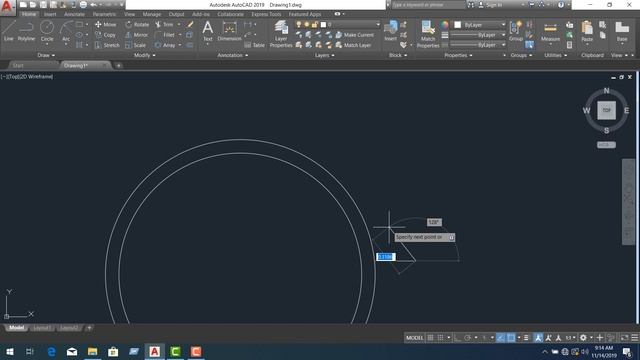This screenshot has height=360, width=640.
Task: Toggle drawing grid display in status bar
Action: click(x=430, y=338)
